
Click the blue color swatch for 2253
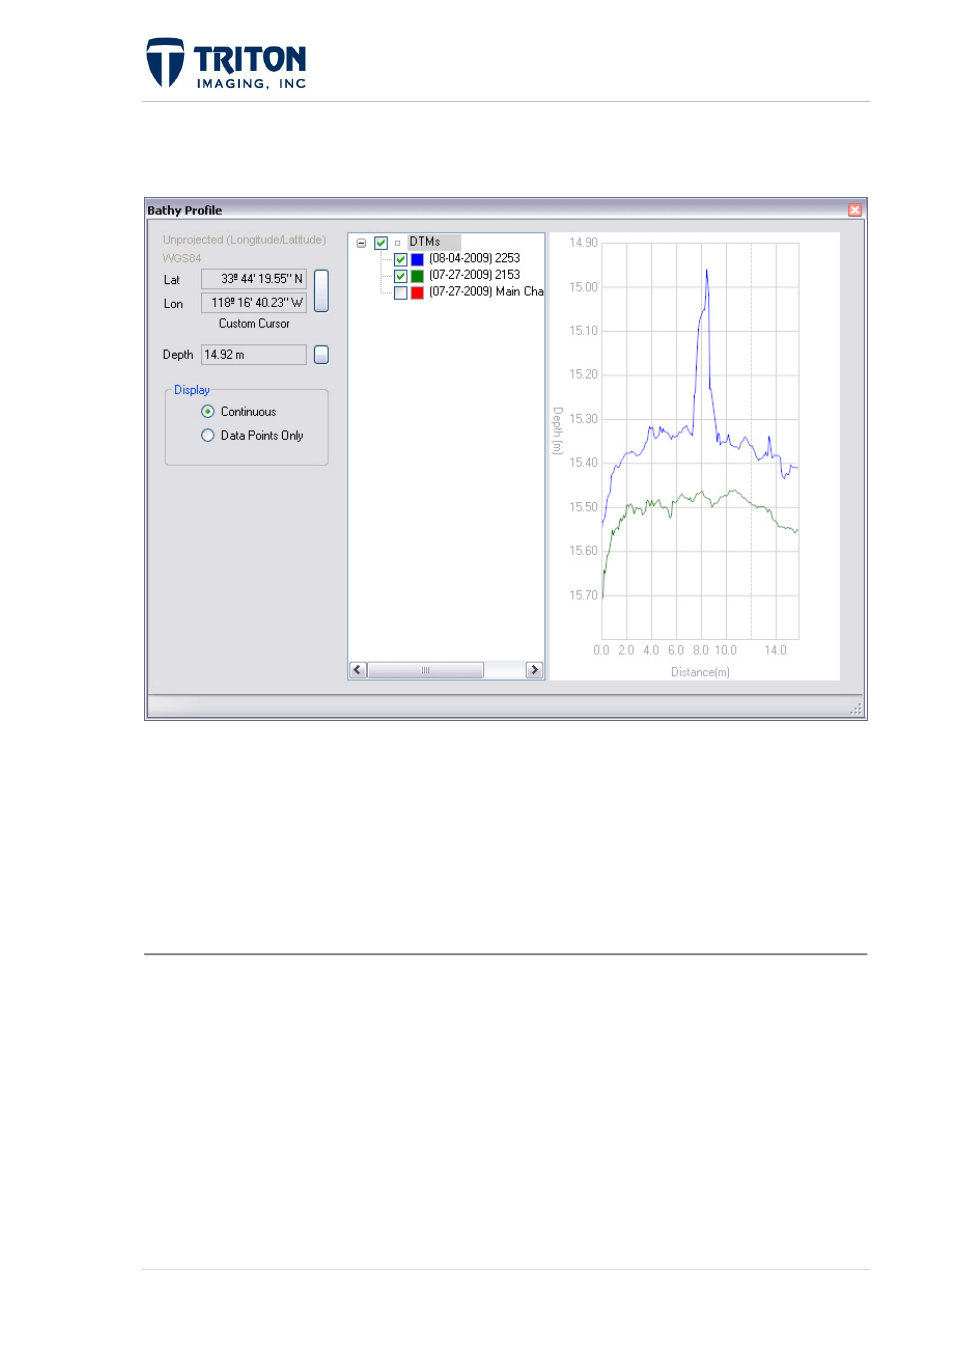pyautogui.click(x=418, y=259)
